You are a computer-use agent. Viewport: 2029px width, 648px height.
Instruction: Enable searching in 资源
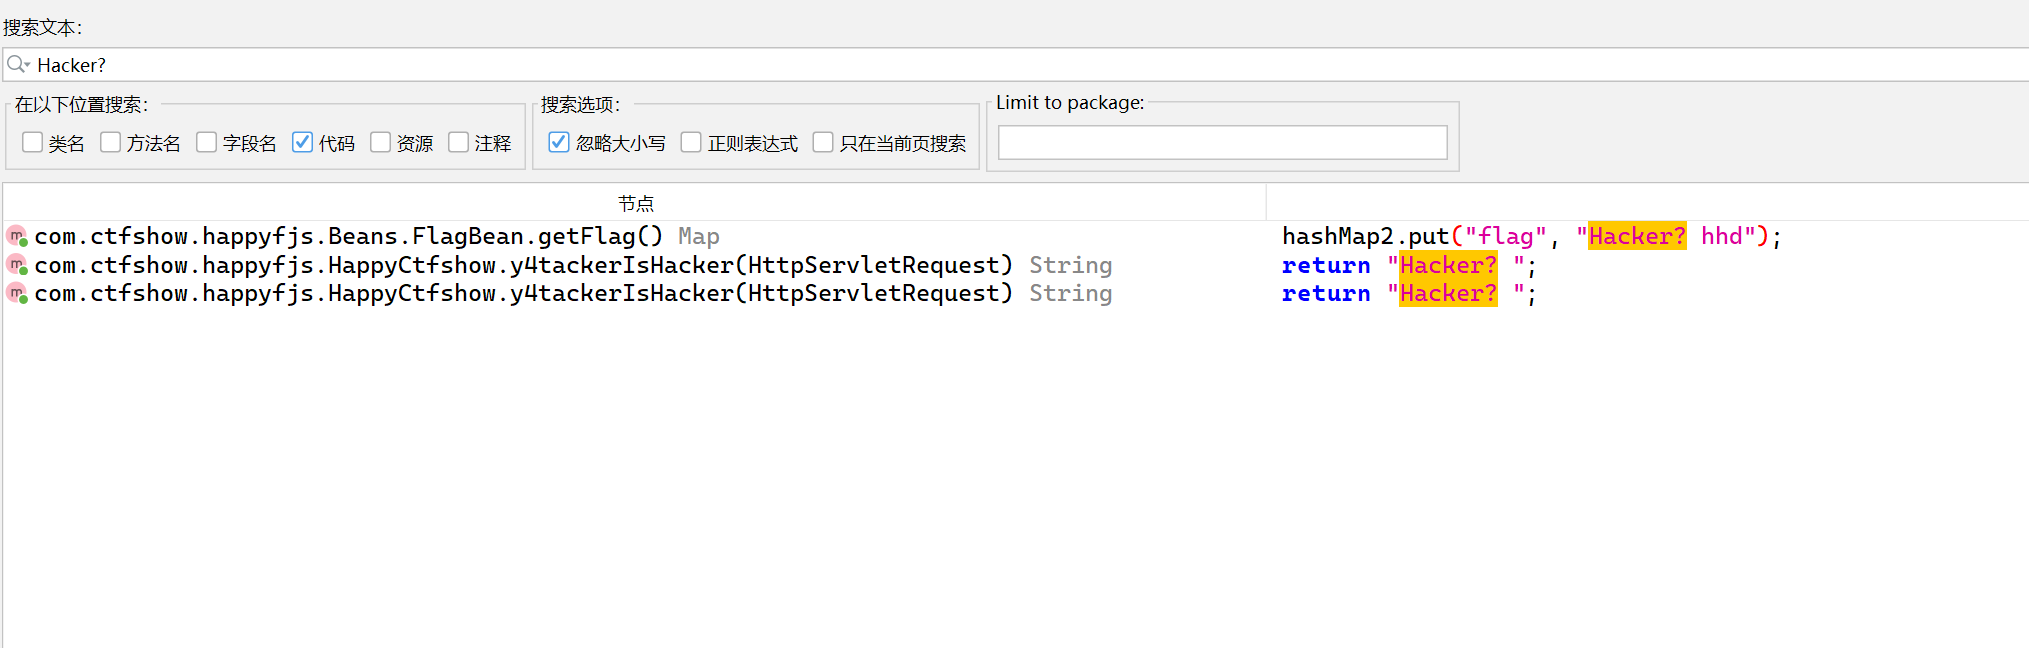[x=380, y=143]
